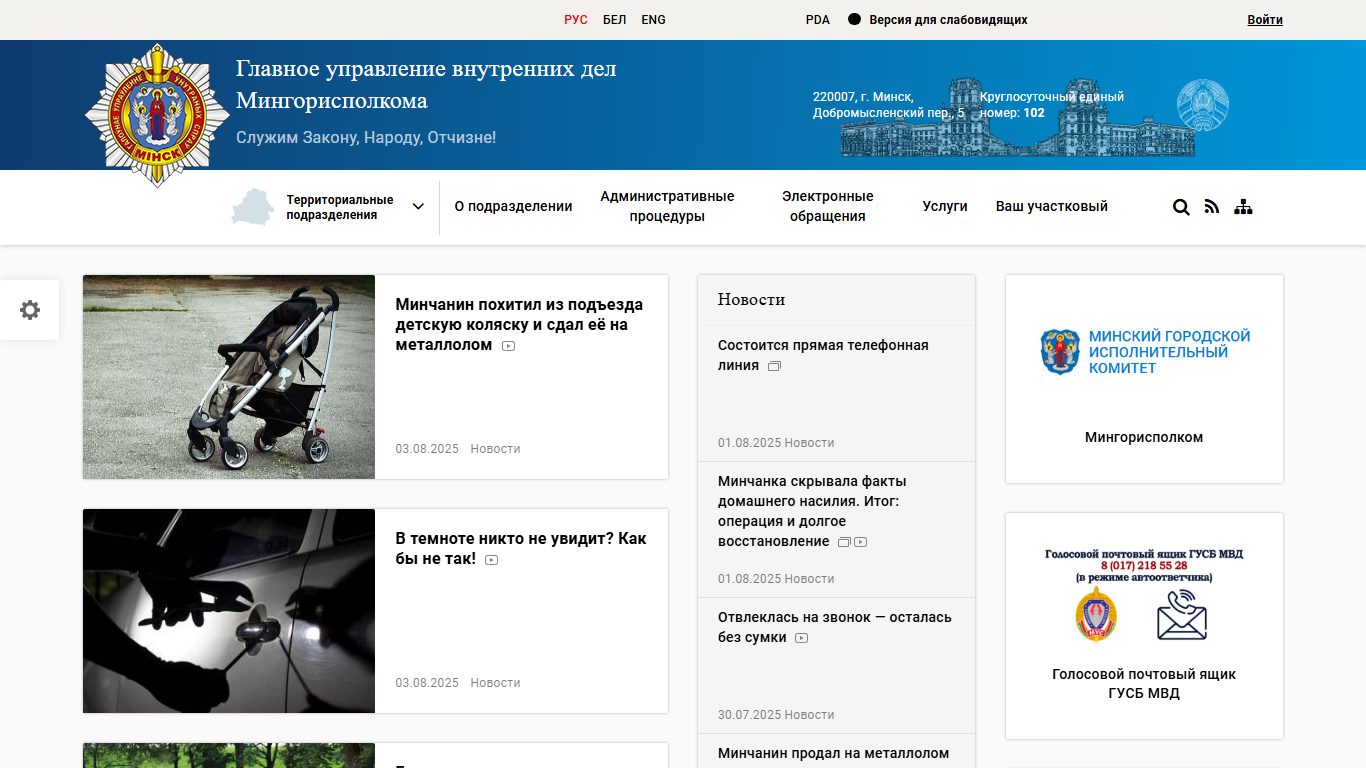The image size is (1366, 768).
Task: Open the Электронные обращения menu
Action: 827,207
